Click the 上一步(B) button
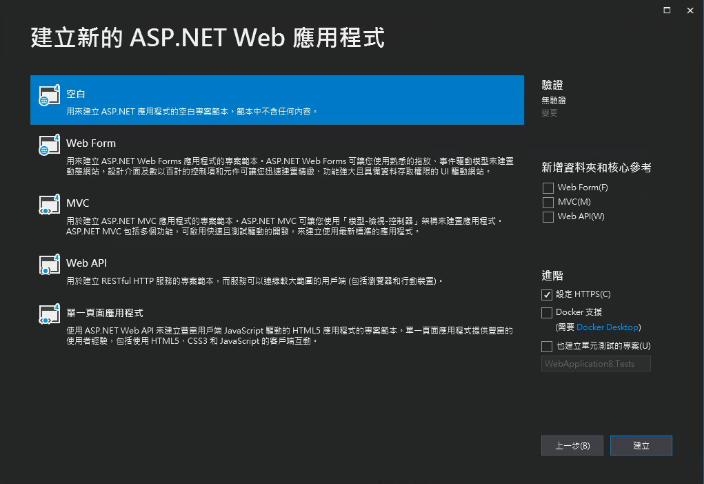Viewport: 704px width, 484px height. pos(572,445)
